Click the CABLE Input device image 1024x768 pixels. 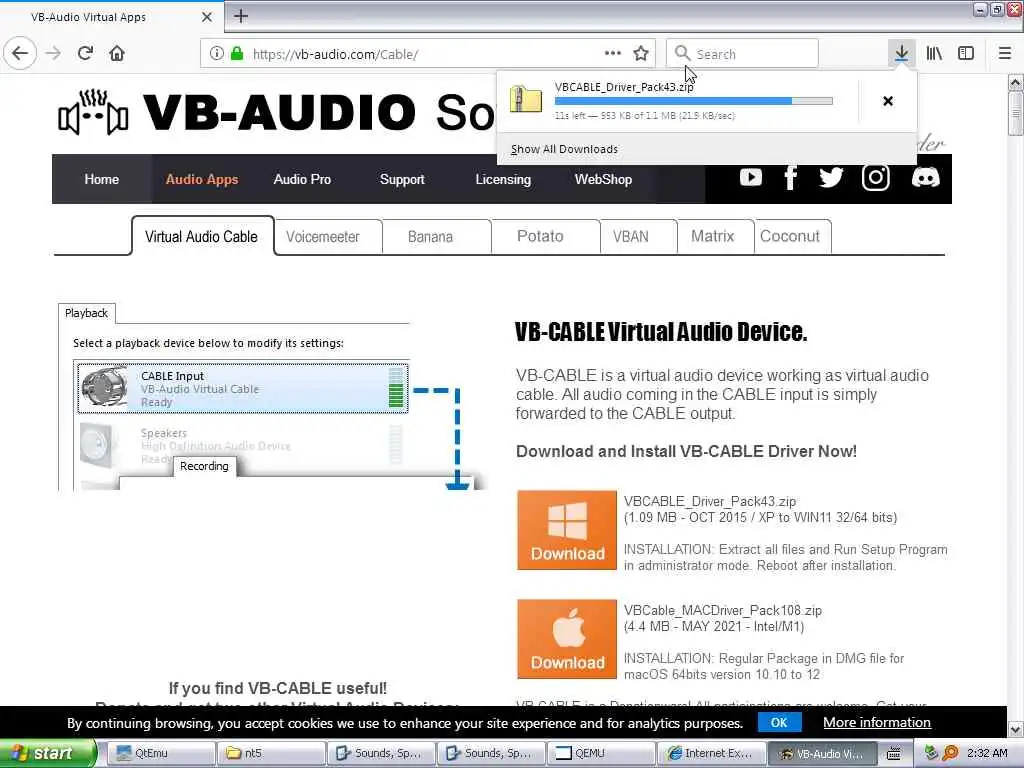point(104,388)
